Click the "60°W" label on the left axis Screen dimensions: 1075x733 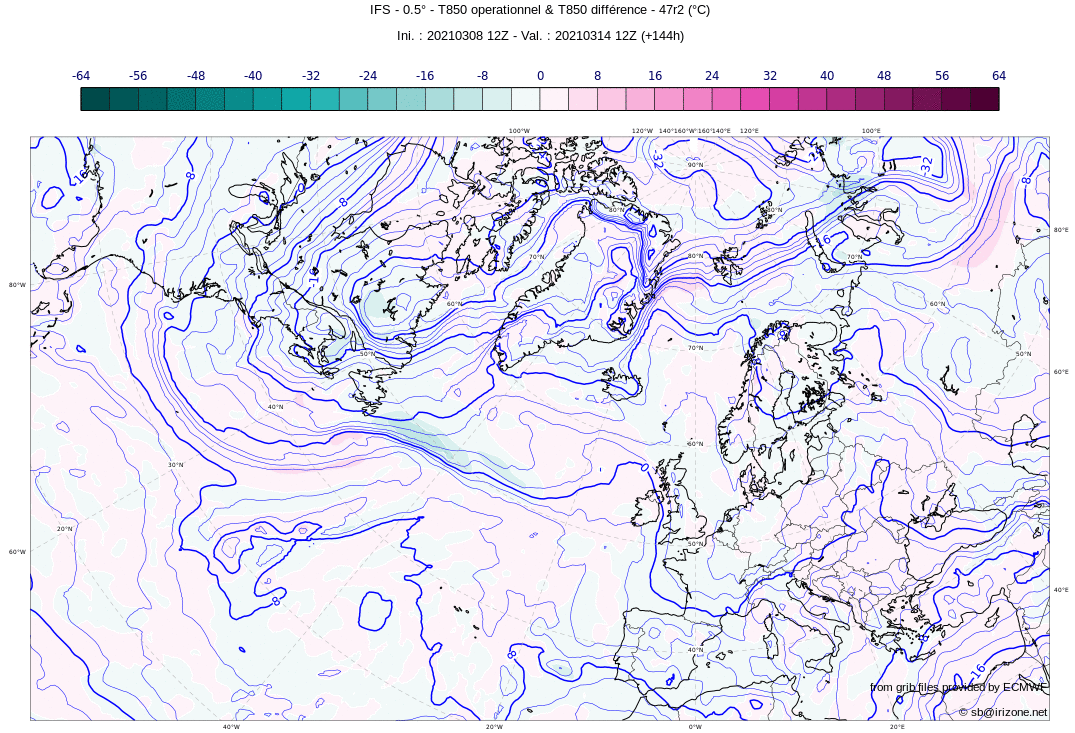17,552
